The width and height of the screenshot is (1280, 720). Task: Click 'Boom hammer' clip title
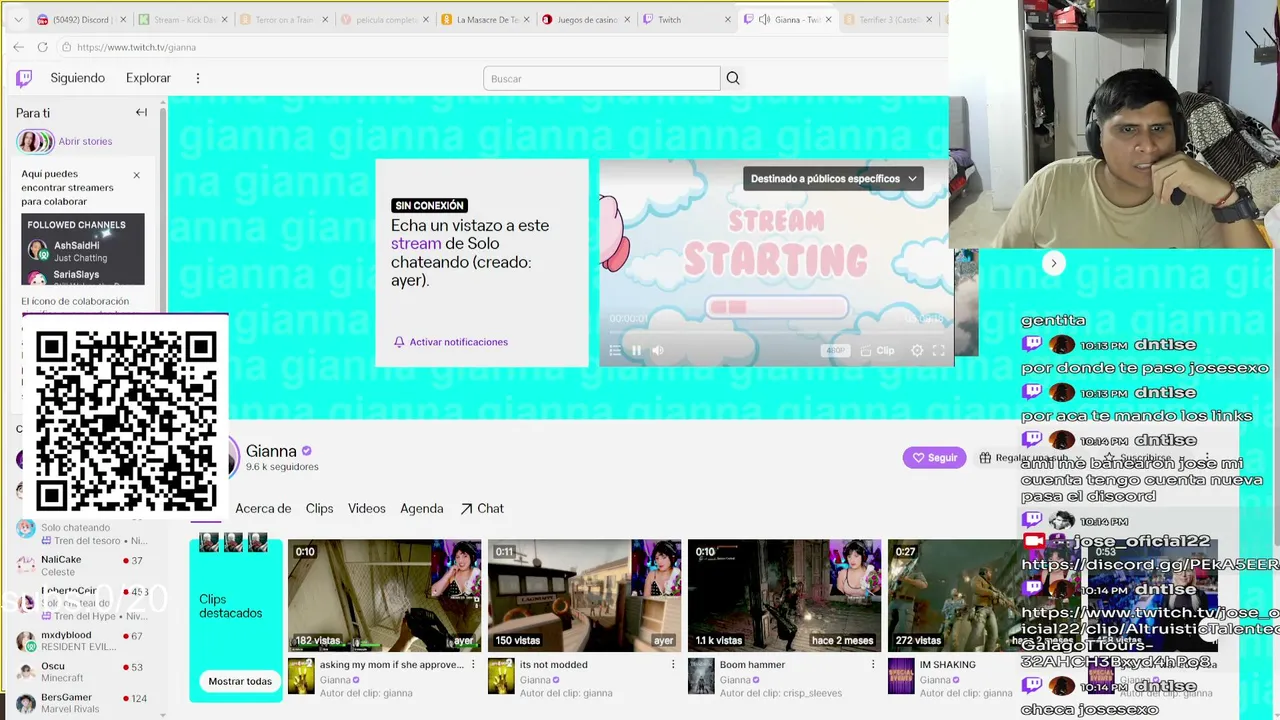click(752, 664)
